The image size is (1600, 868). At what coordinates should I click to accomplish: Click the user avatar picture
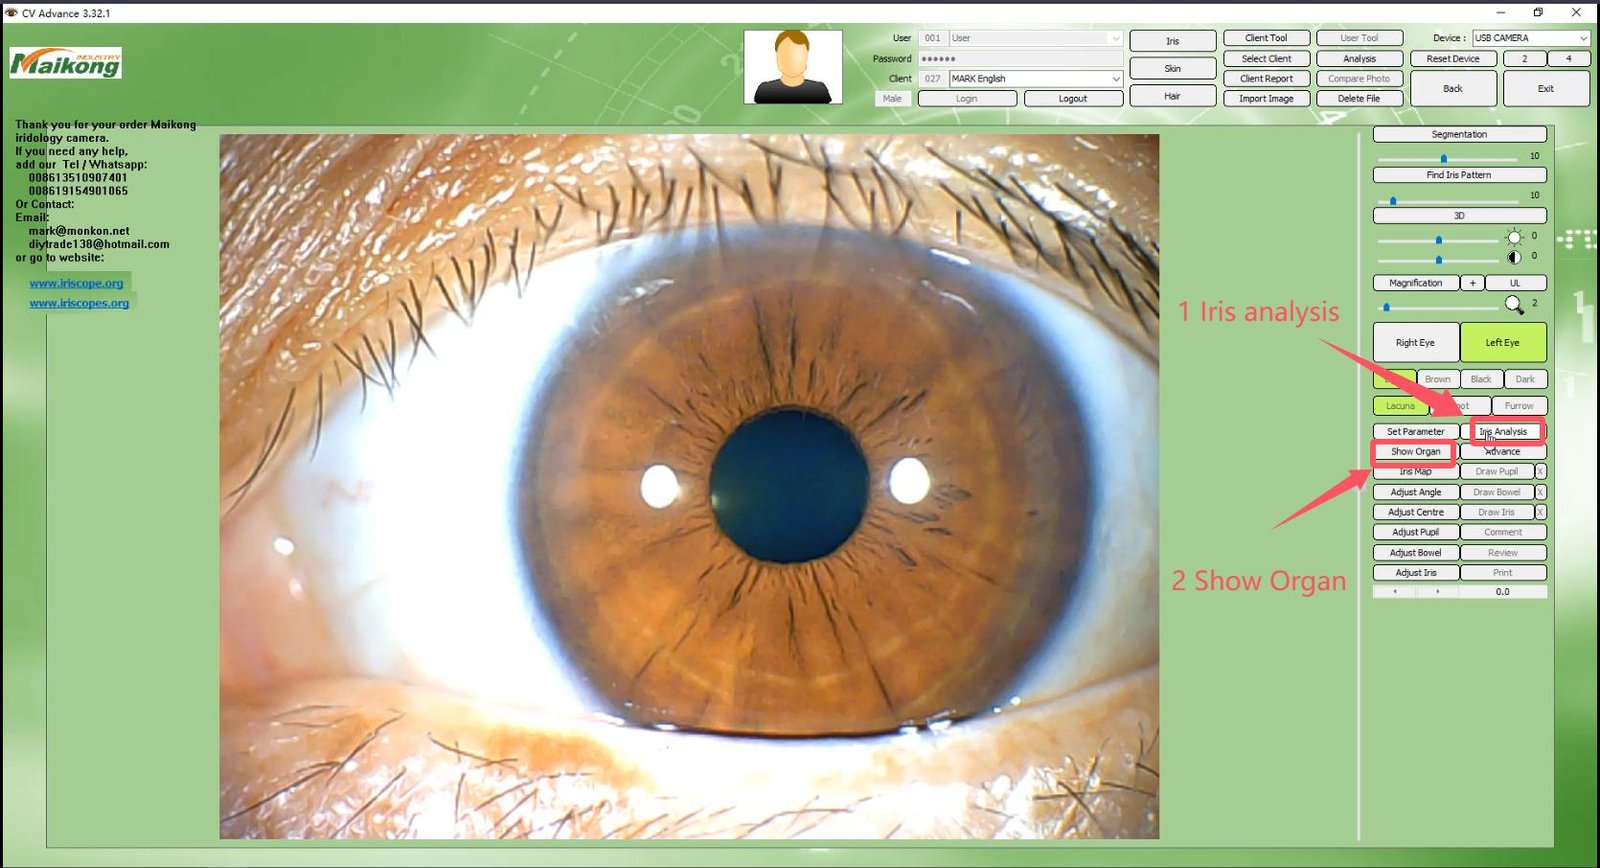click(x=793, y=67)
